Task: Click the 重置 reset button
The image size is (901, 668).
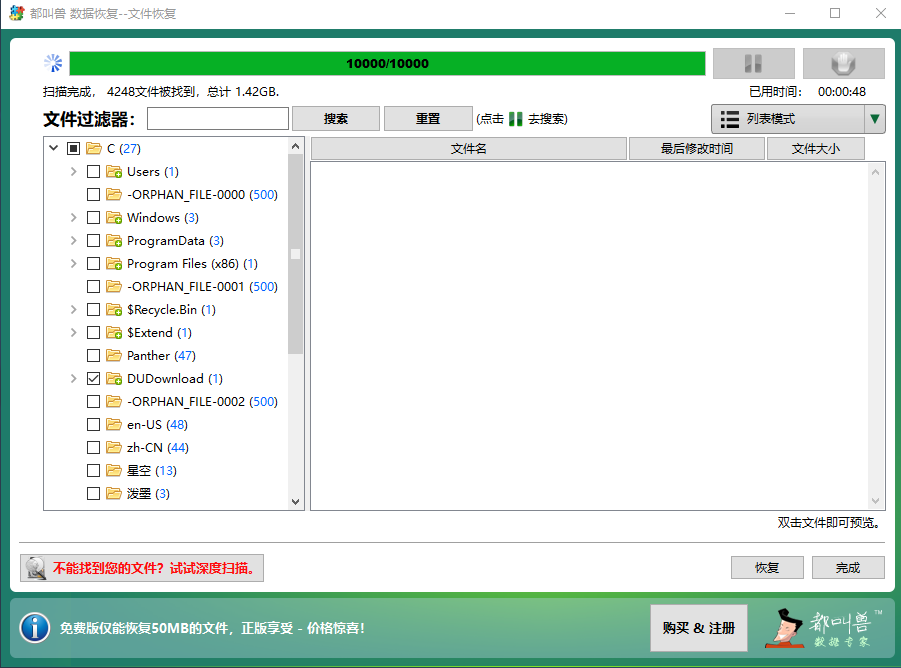Action: tap(428, 119)
